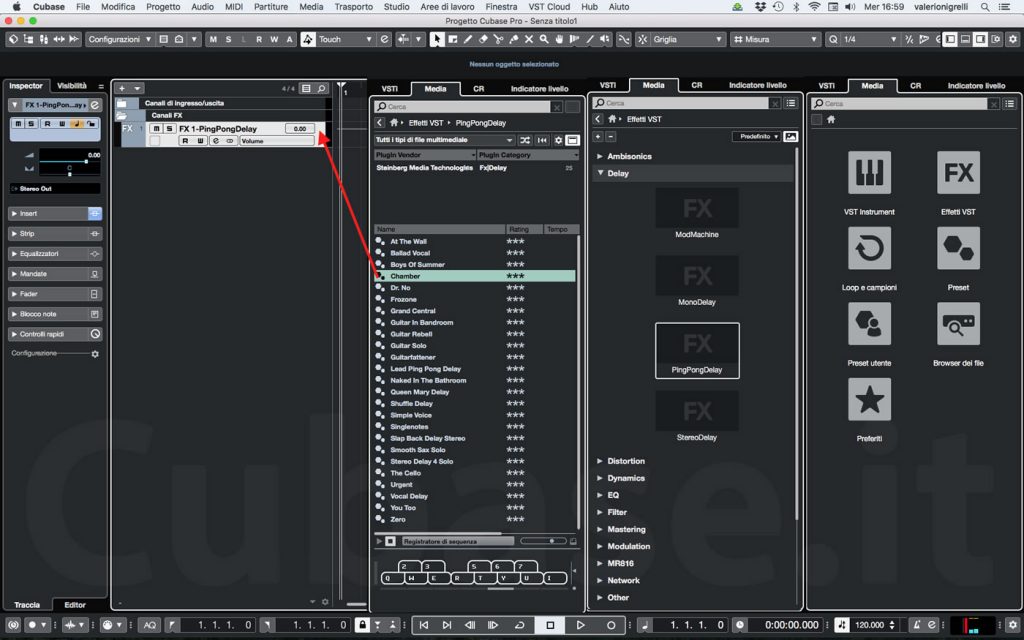Open preset browser settings gear

coord(558,140)
